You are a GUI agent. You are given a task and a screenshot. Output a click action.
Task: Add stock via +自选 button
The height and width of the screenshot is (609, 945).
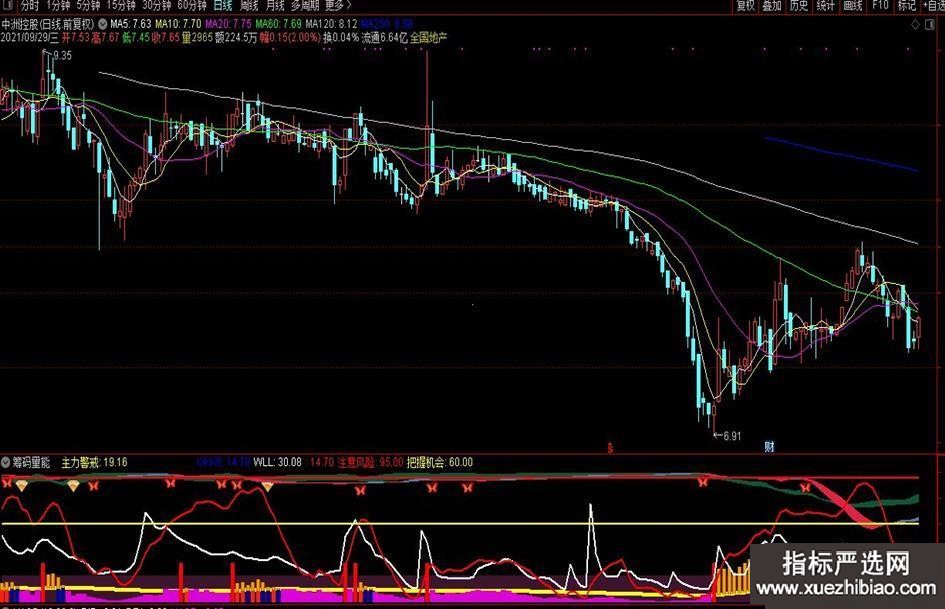(934, 6)
